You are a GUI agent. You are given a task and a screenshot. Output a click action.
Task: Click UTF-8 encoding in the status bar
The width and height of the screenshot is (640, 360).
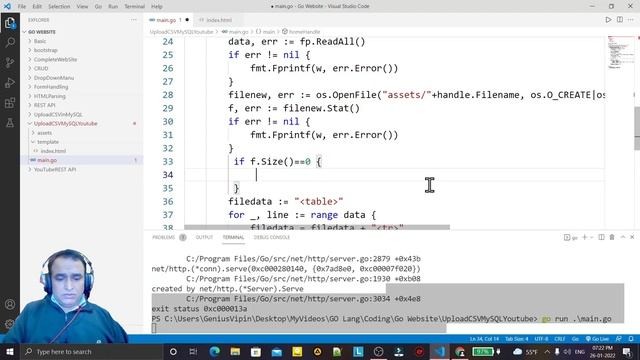pos(541,339)
